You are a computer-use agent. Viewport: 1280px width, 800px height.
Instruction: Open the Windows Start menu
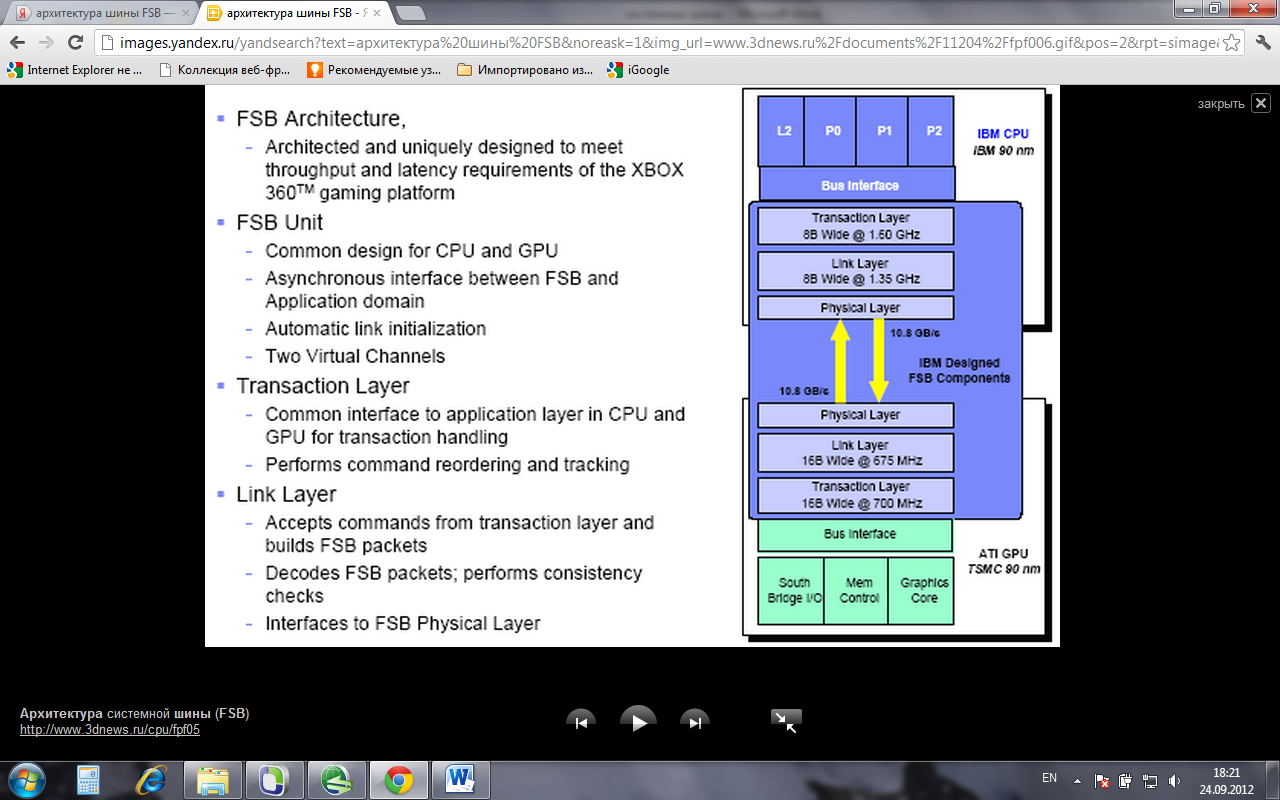point(25,780)
